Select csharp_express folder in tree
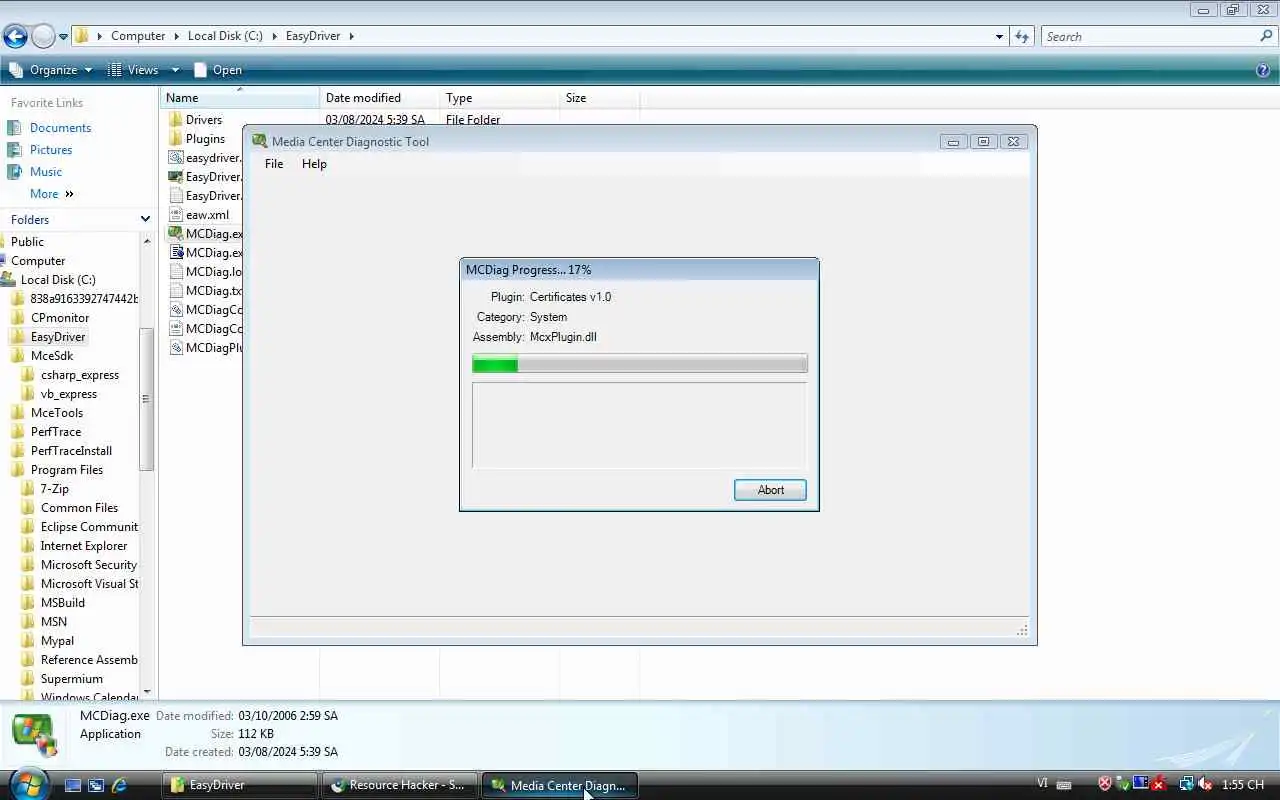The width and height of the screenshot is (1280, 800). [80, 375]
